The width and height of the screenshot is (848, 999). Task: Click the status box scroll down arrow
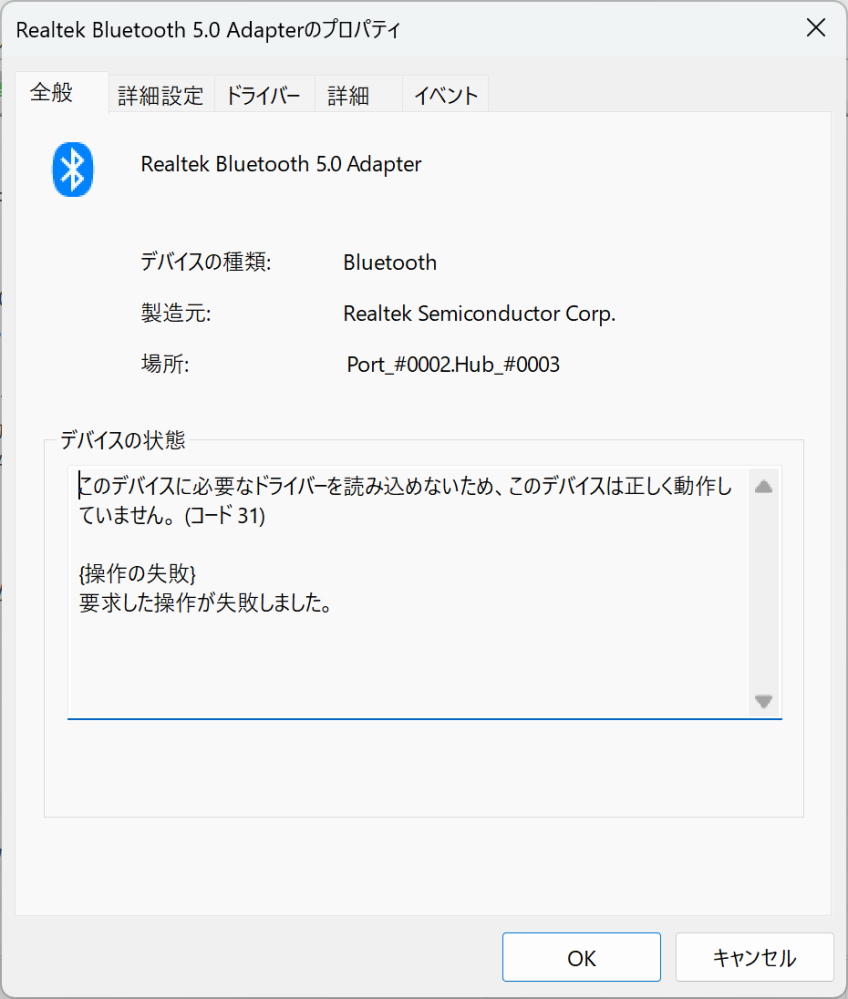(763, 701)
